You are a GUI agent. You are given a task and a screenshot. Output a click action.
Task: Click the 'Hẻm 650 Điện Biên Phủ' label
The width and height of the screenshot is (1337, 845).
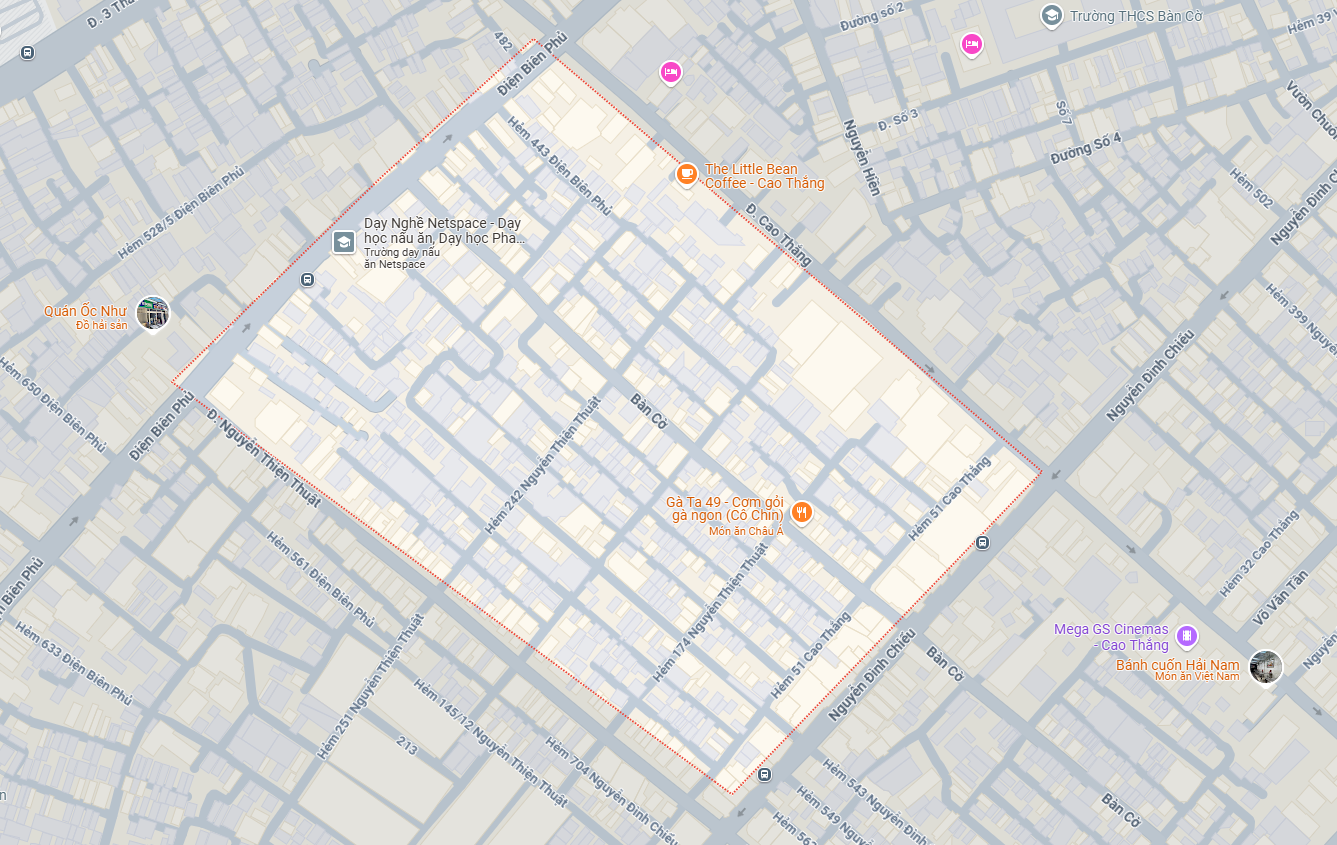[51, 405]
